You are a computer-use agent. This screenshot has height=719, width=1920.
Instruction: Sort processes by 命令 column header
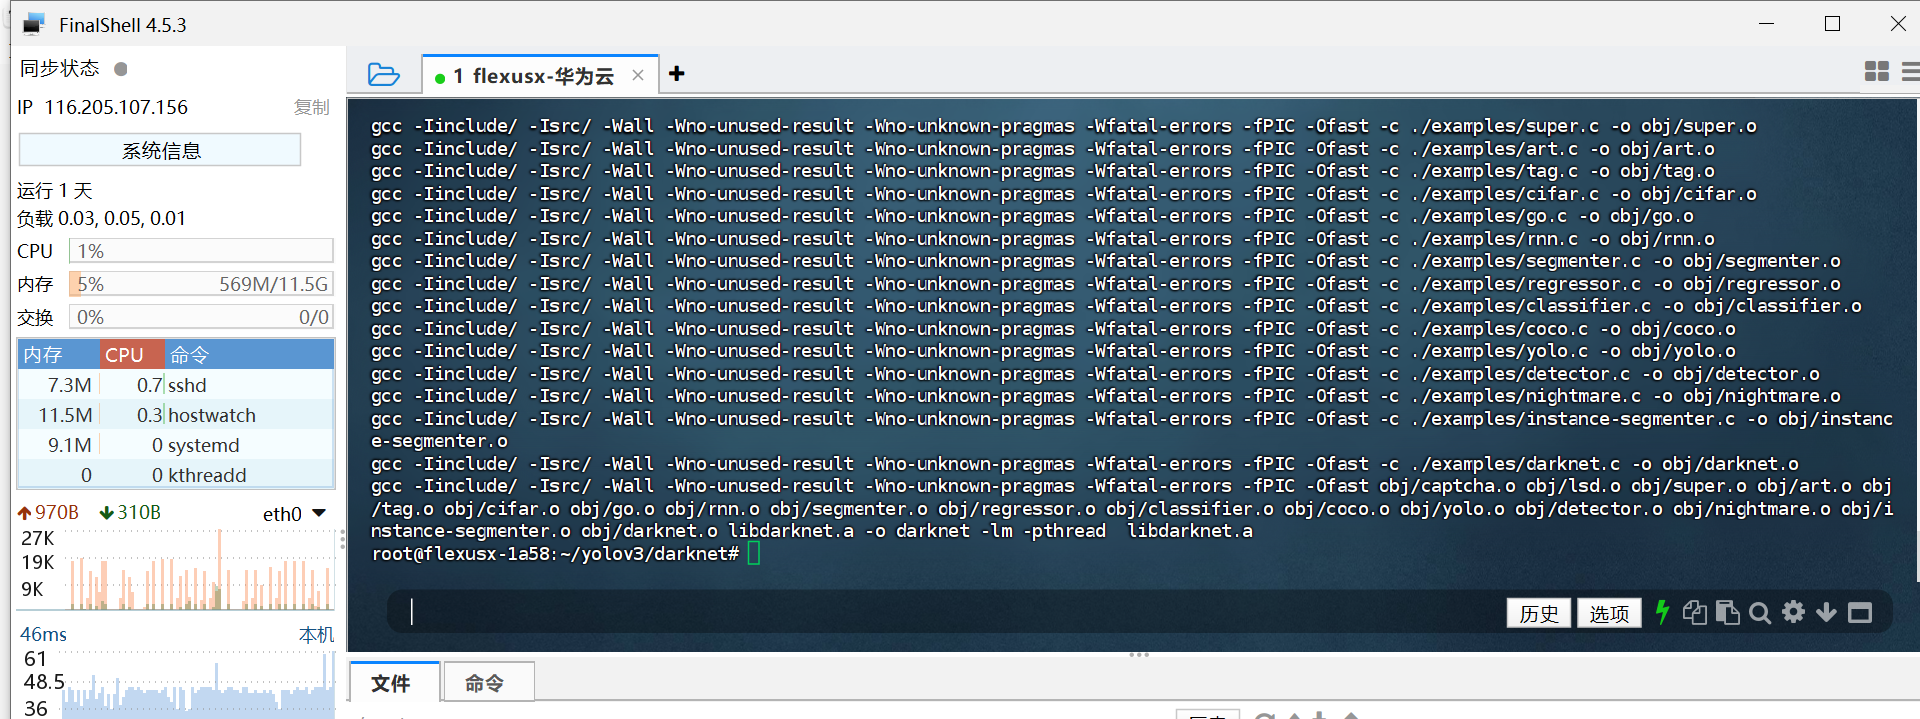249,355
